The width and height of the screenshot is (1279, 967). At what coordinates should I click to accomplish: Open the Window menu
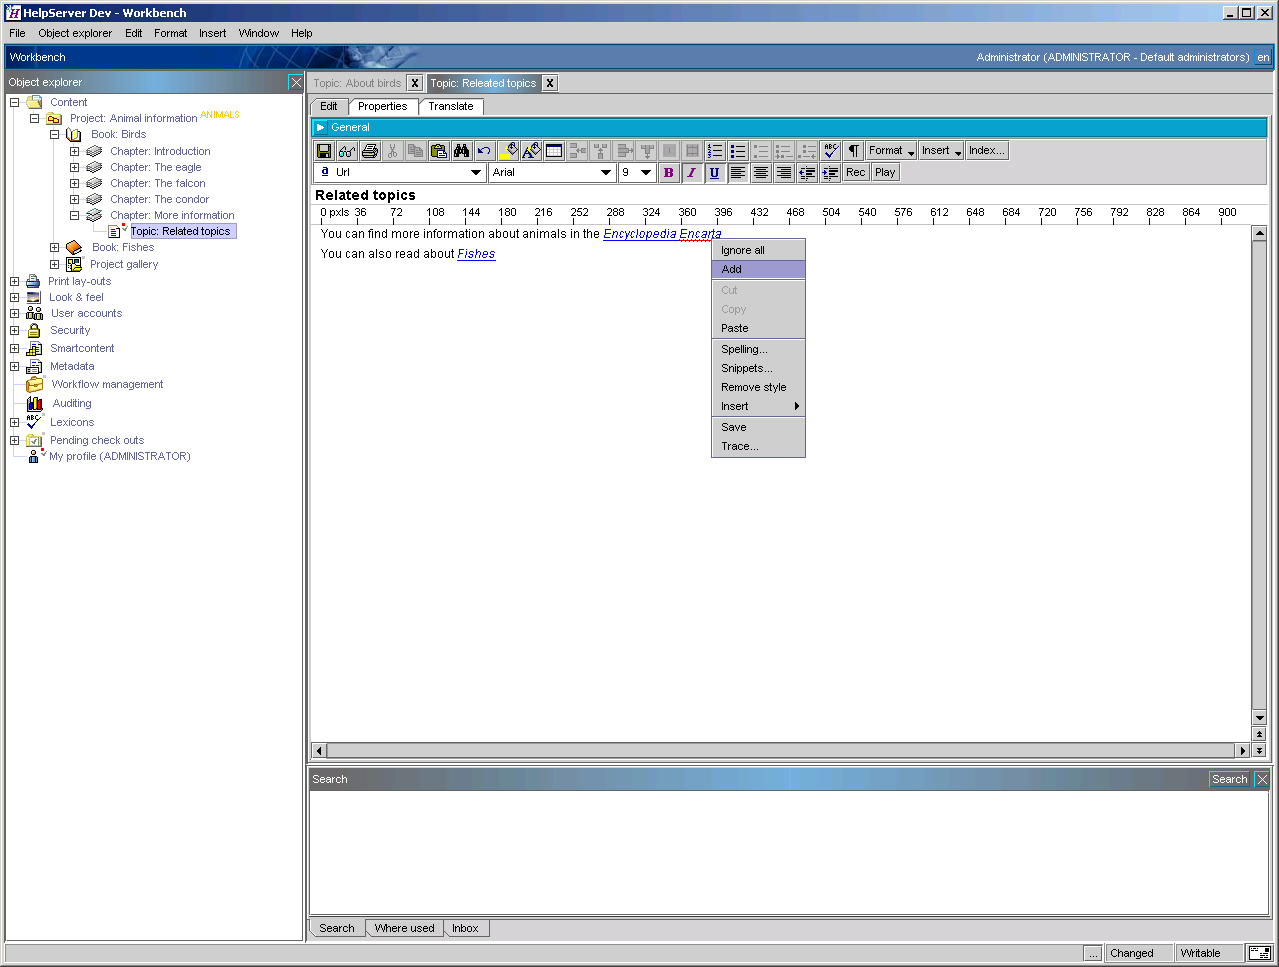tap(258, 33)
